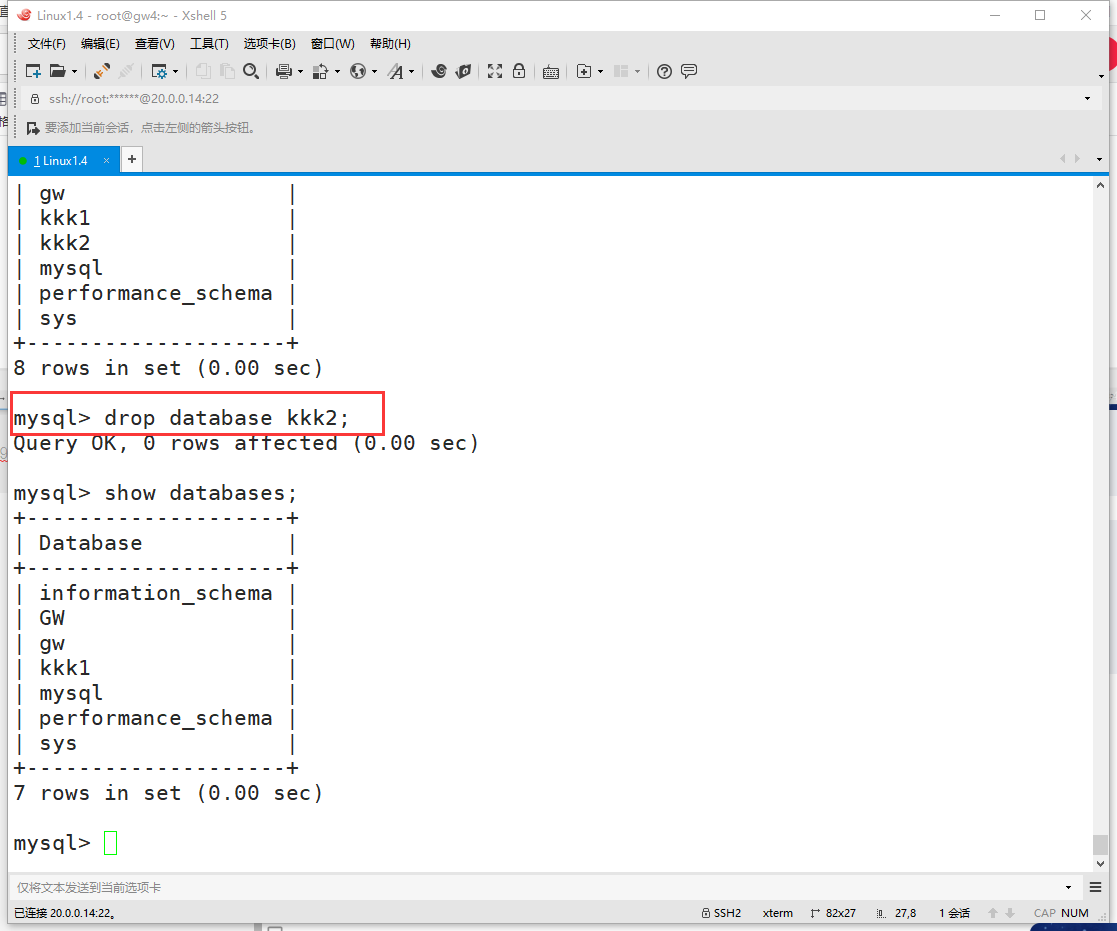Expand the address bar history dropdown
This screenshot has width=1117, height=931.
click(1088, 98)
